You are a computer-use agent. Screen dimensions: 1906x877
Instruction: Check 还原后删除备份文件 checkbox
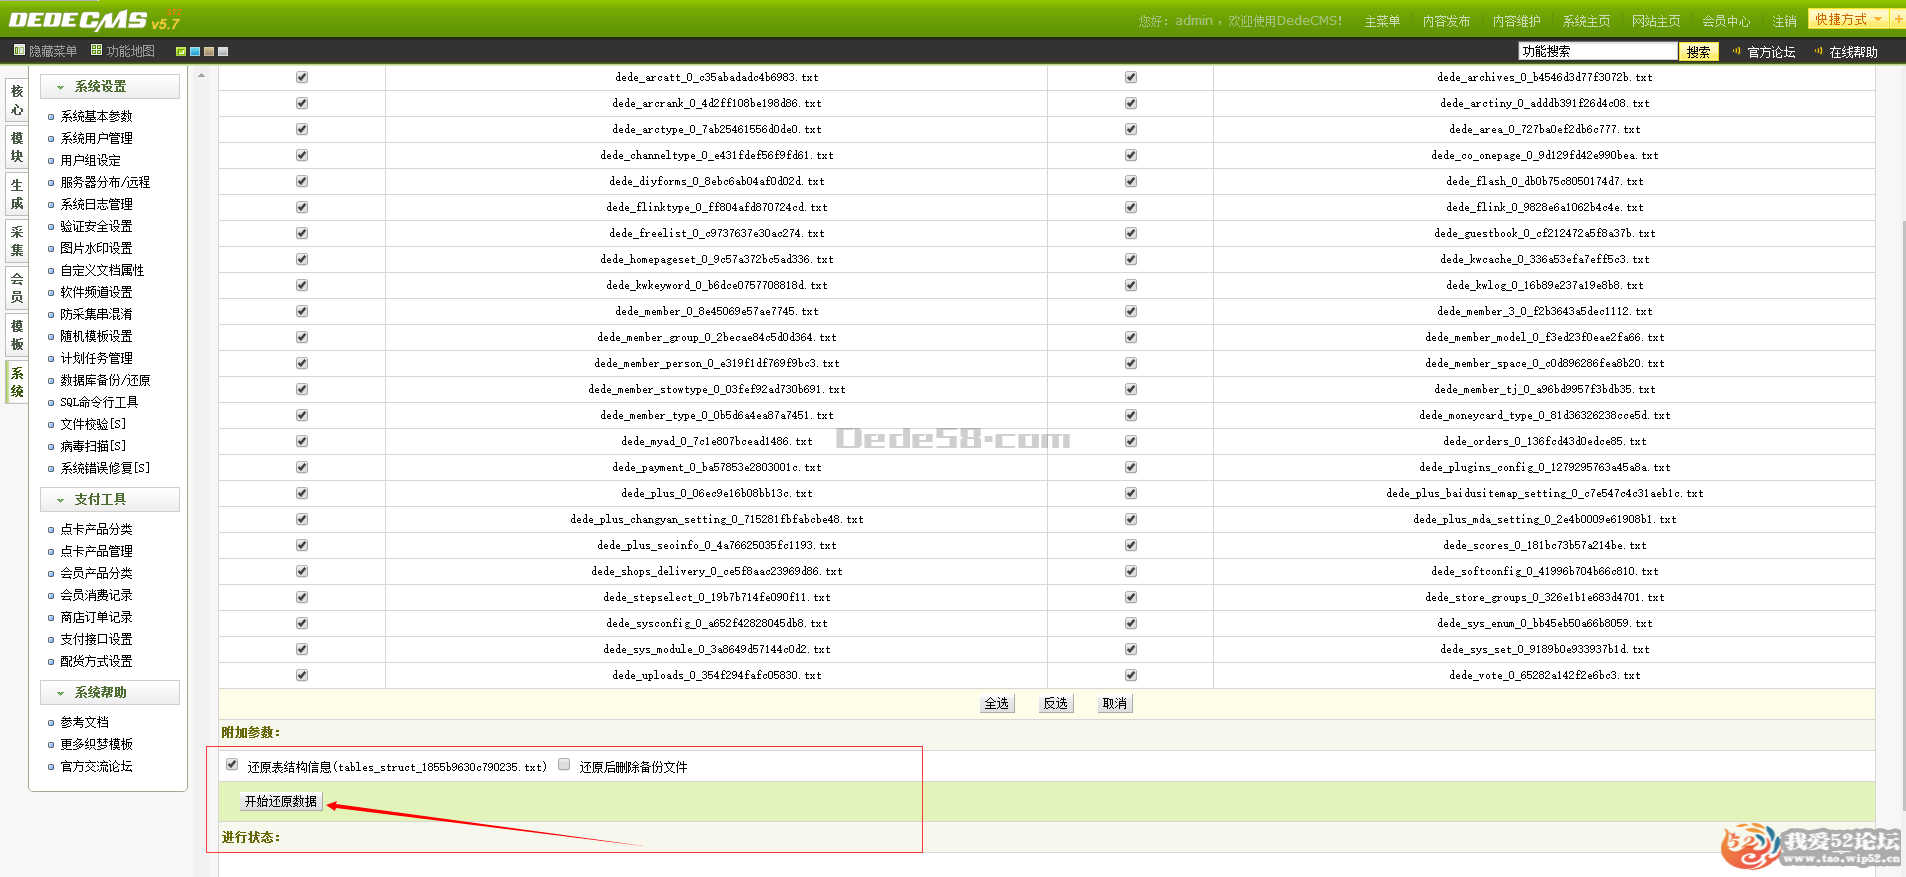pos(564,765)
